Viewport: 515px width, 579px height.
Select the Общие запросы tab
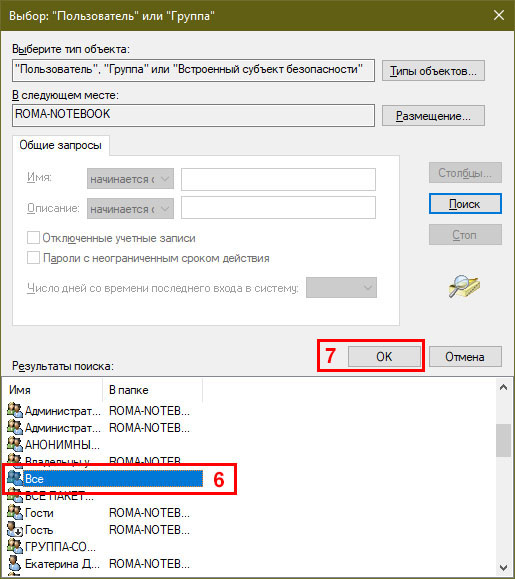(x=61, y=145)
